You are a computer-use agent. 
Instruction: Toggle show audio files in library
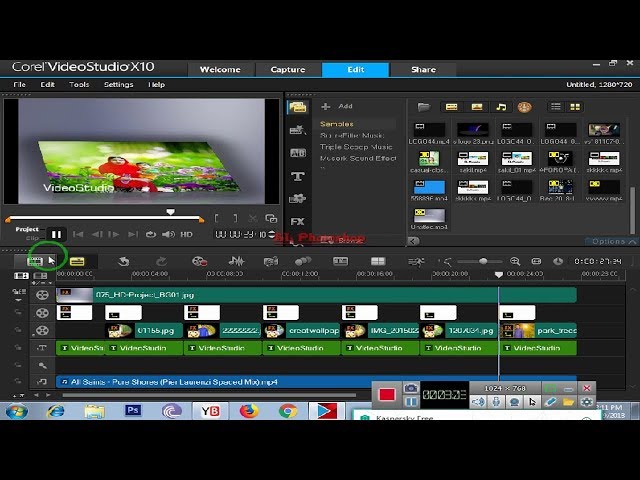point(501,107)
